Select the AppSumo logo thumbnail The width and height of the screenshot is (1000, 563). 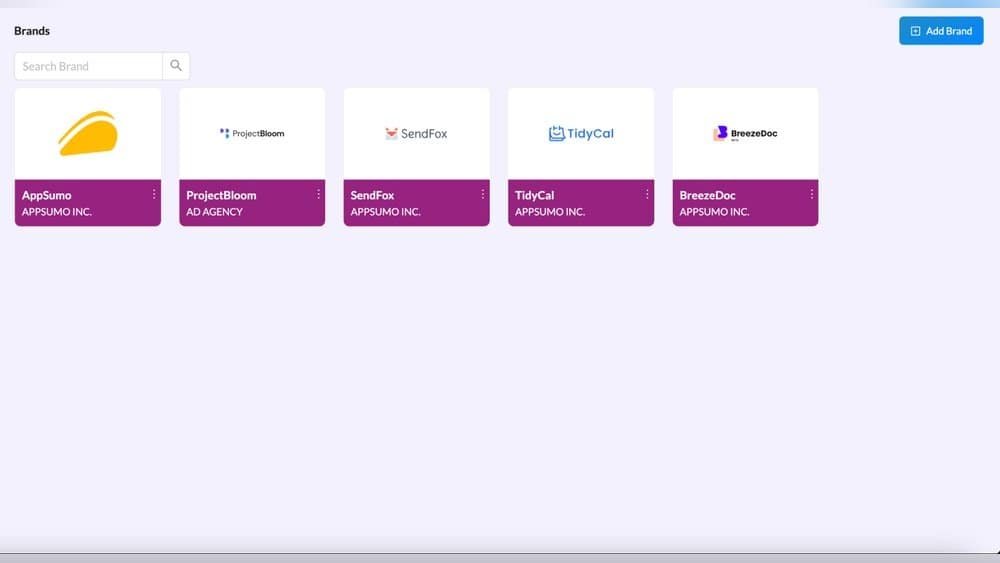tap(88, 133)
